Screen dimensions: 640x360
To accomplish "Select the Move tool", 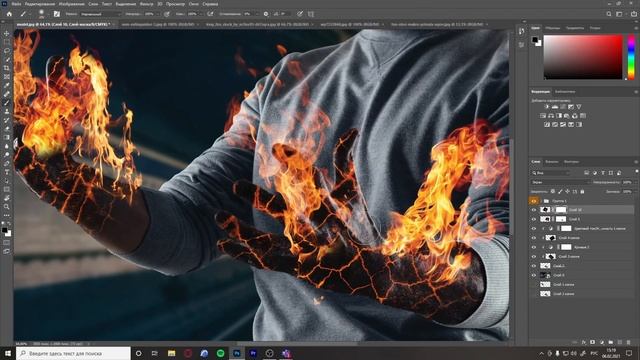I will point(7,33).
